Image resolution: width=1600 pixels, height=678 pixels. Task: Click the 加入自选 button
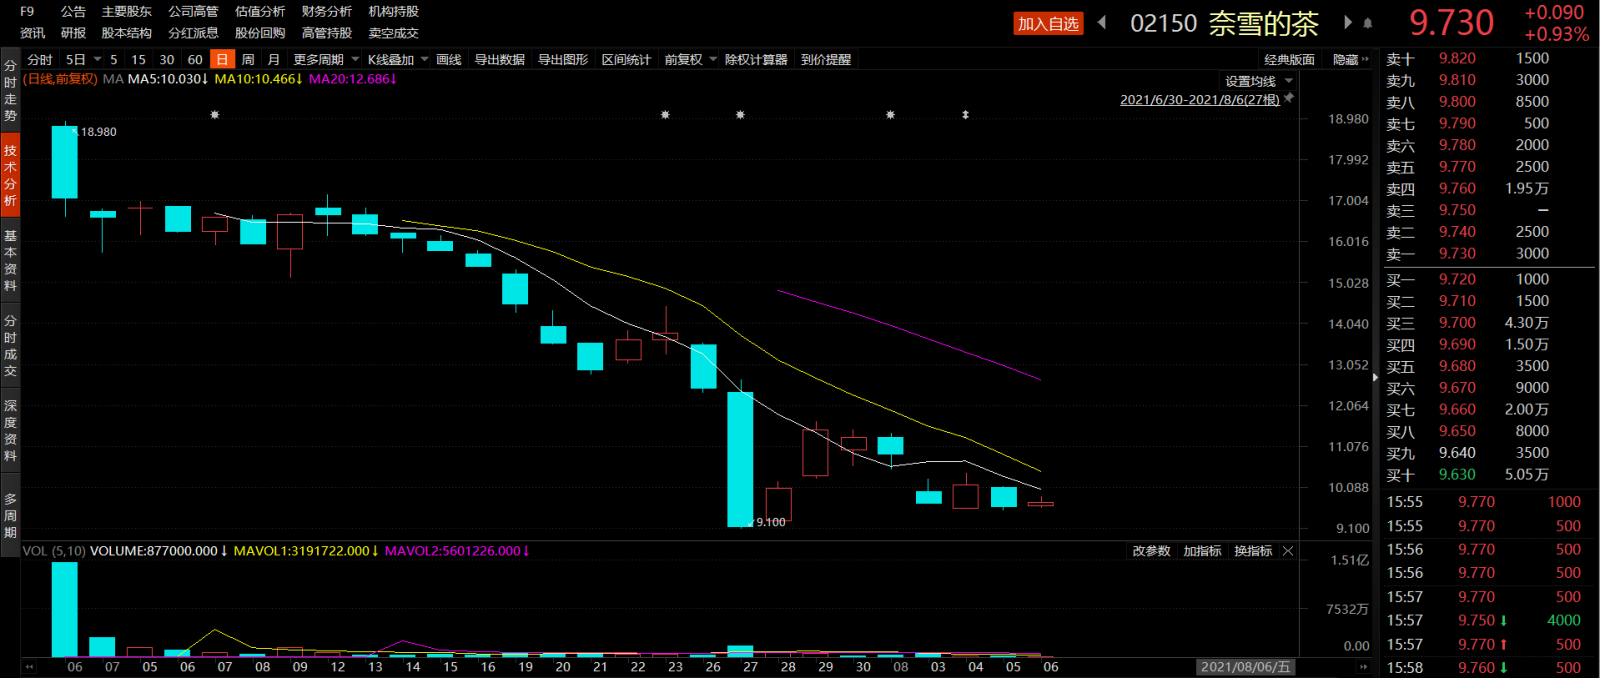[1048, 23]
